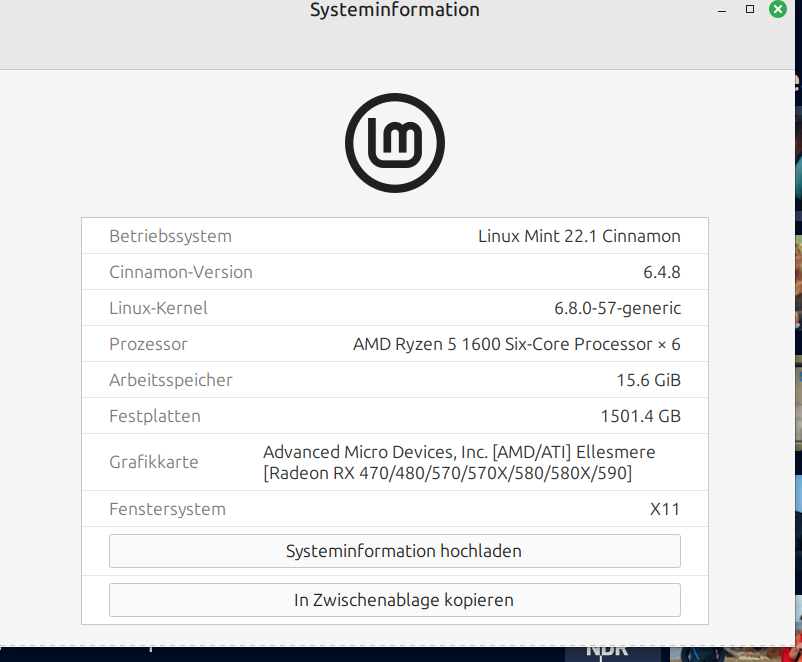Click the Systeminformation hochladen button

pos(394,551)
